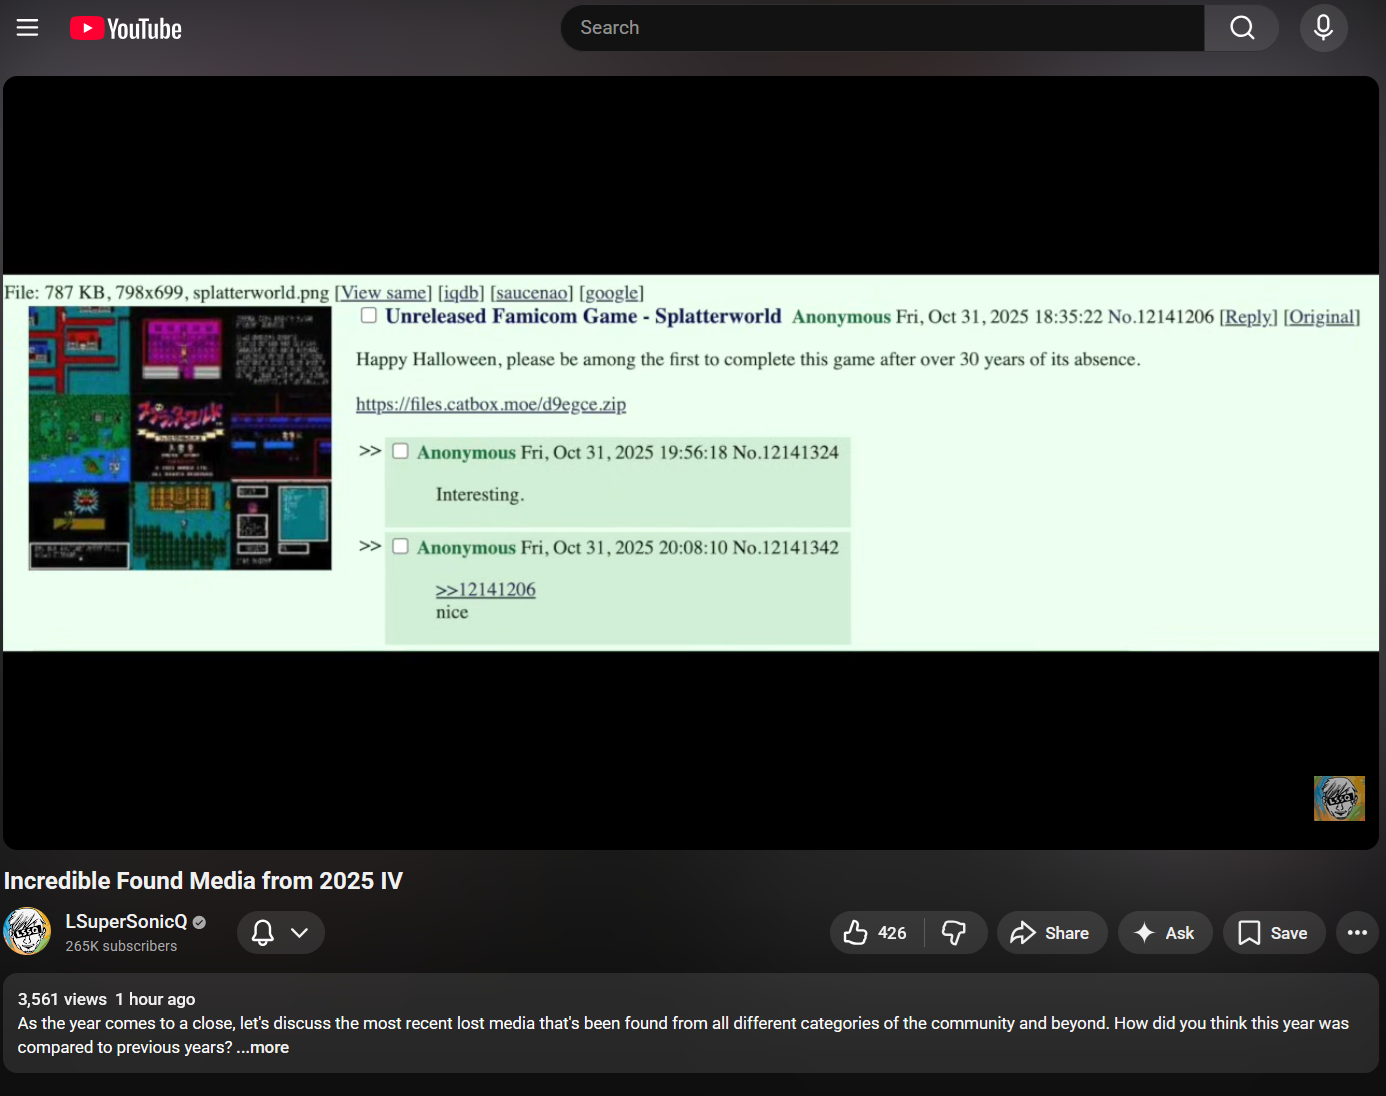
Task: Open the hamburger guide menu
Action: tap(28, 28)
